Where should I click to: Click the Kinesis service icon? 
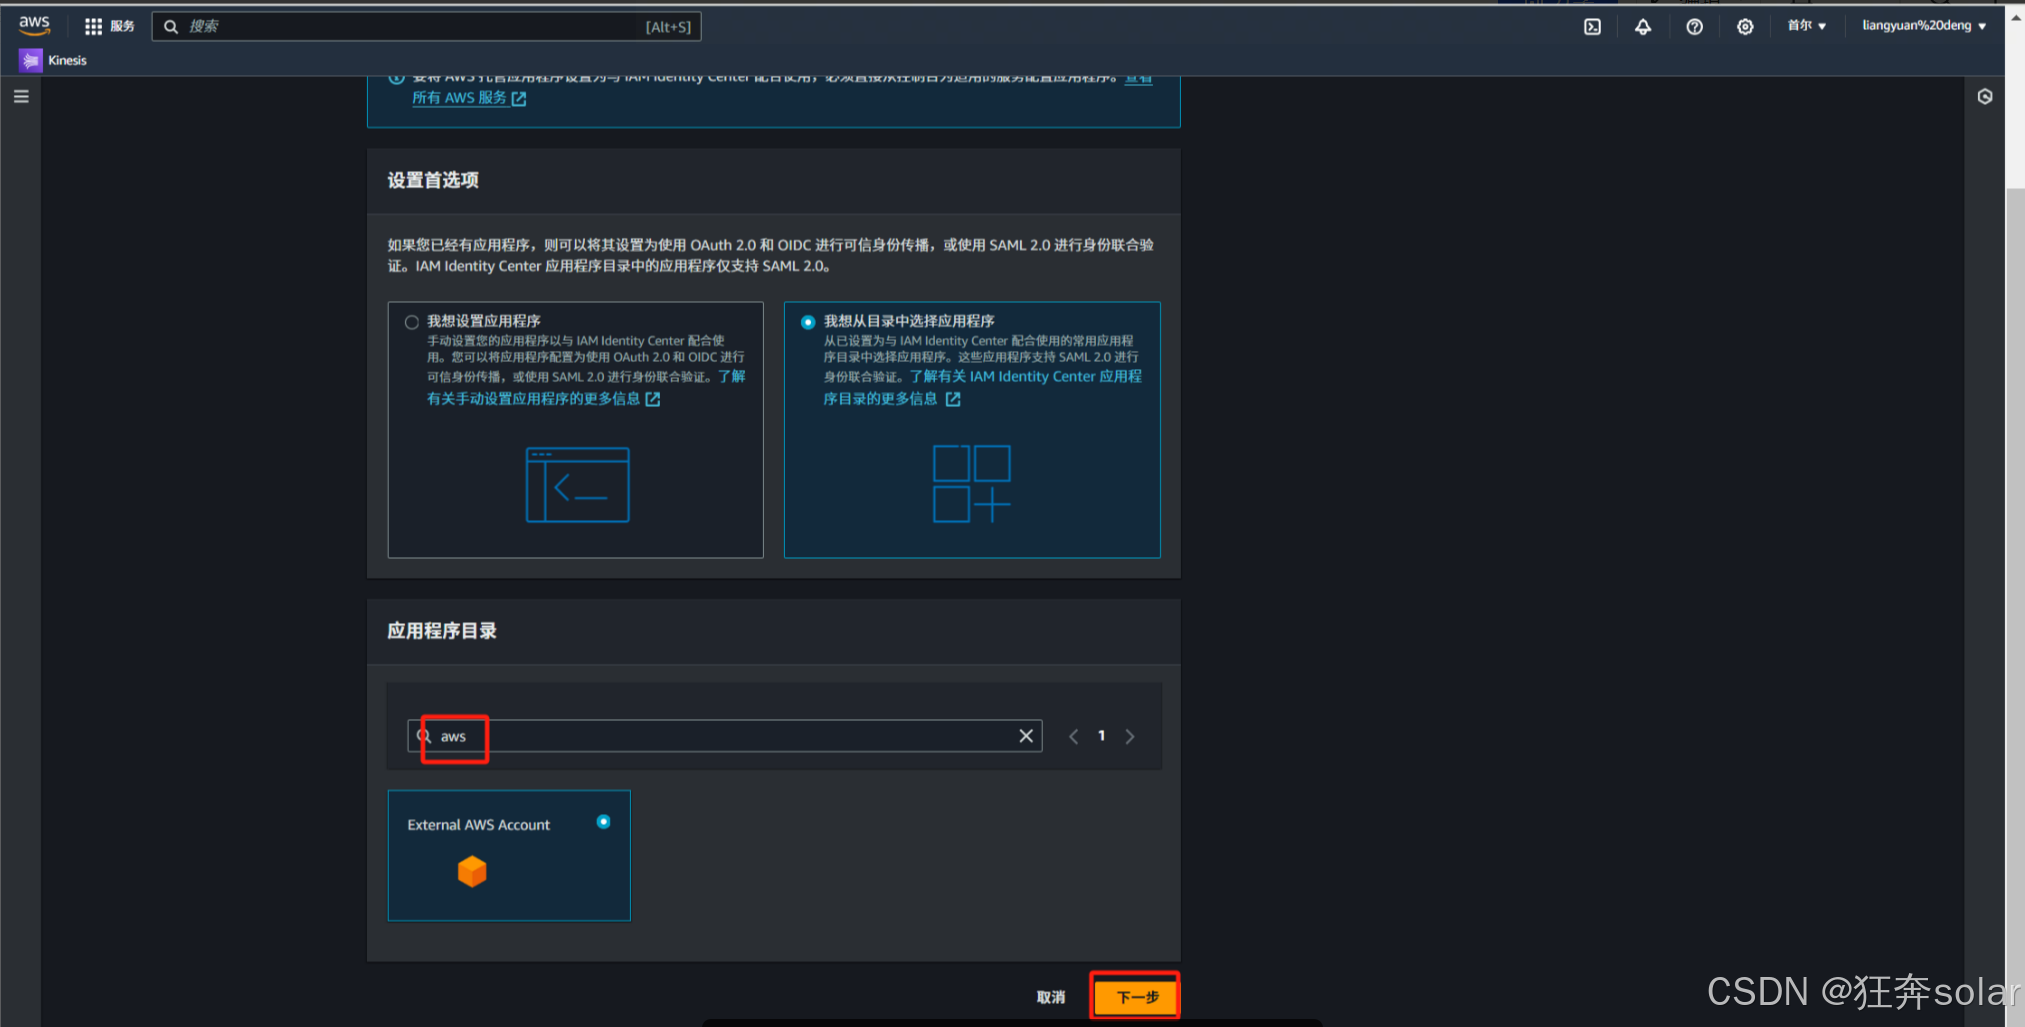(31, 60)
